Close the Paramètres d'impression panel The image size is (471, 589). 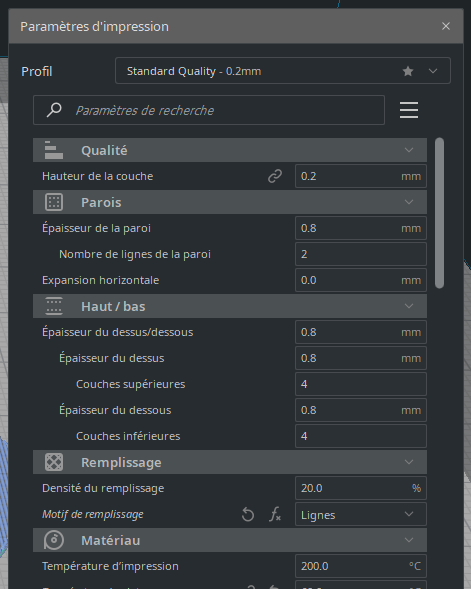(x=446, y=26)
